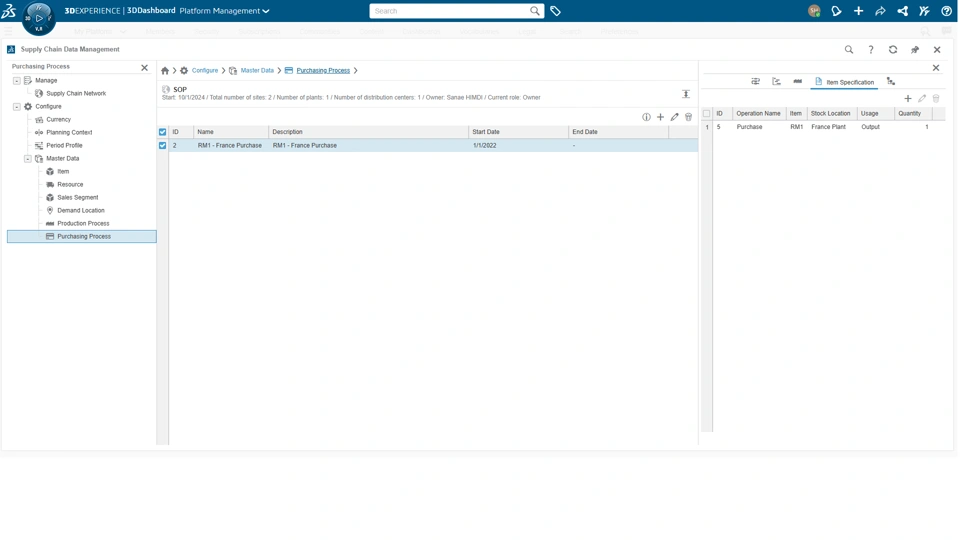Open notifications tag icon in top bar
Image resolution: width=960 pixels, height=540 pixels.
click(836, 11)
